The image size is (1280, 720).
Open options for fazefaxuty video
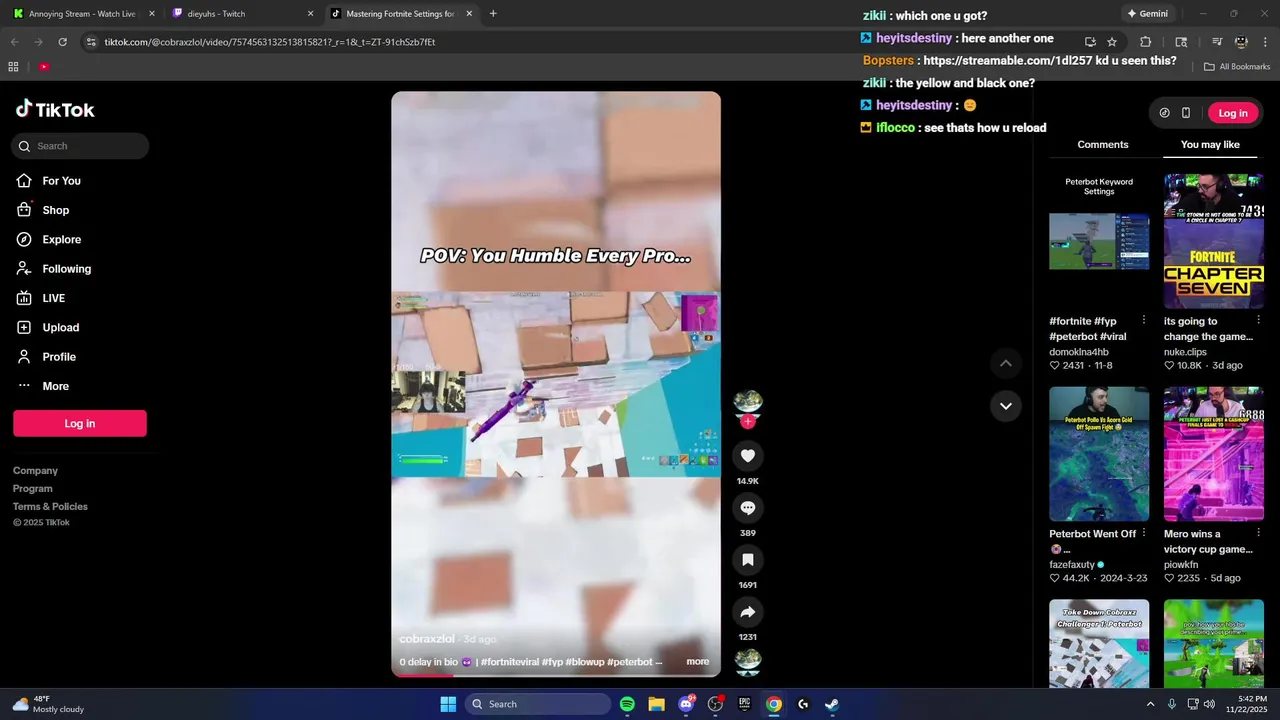coord(1144,534)
